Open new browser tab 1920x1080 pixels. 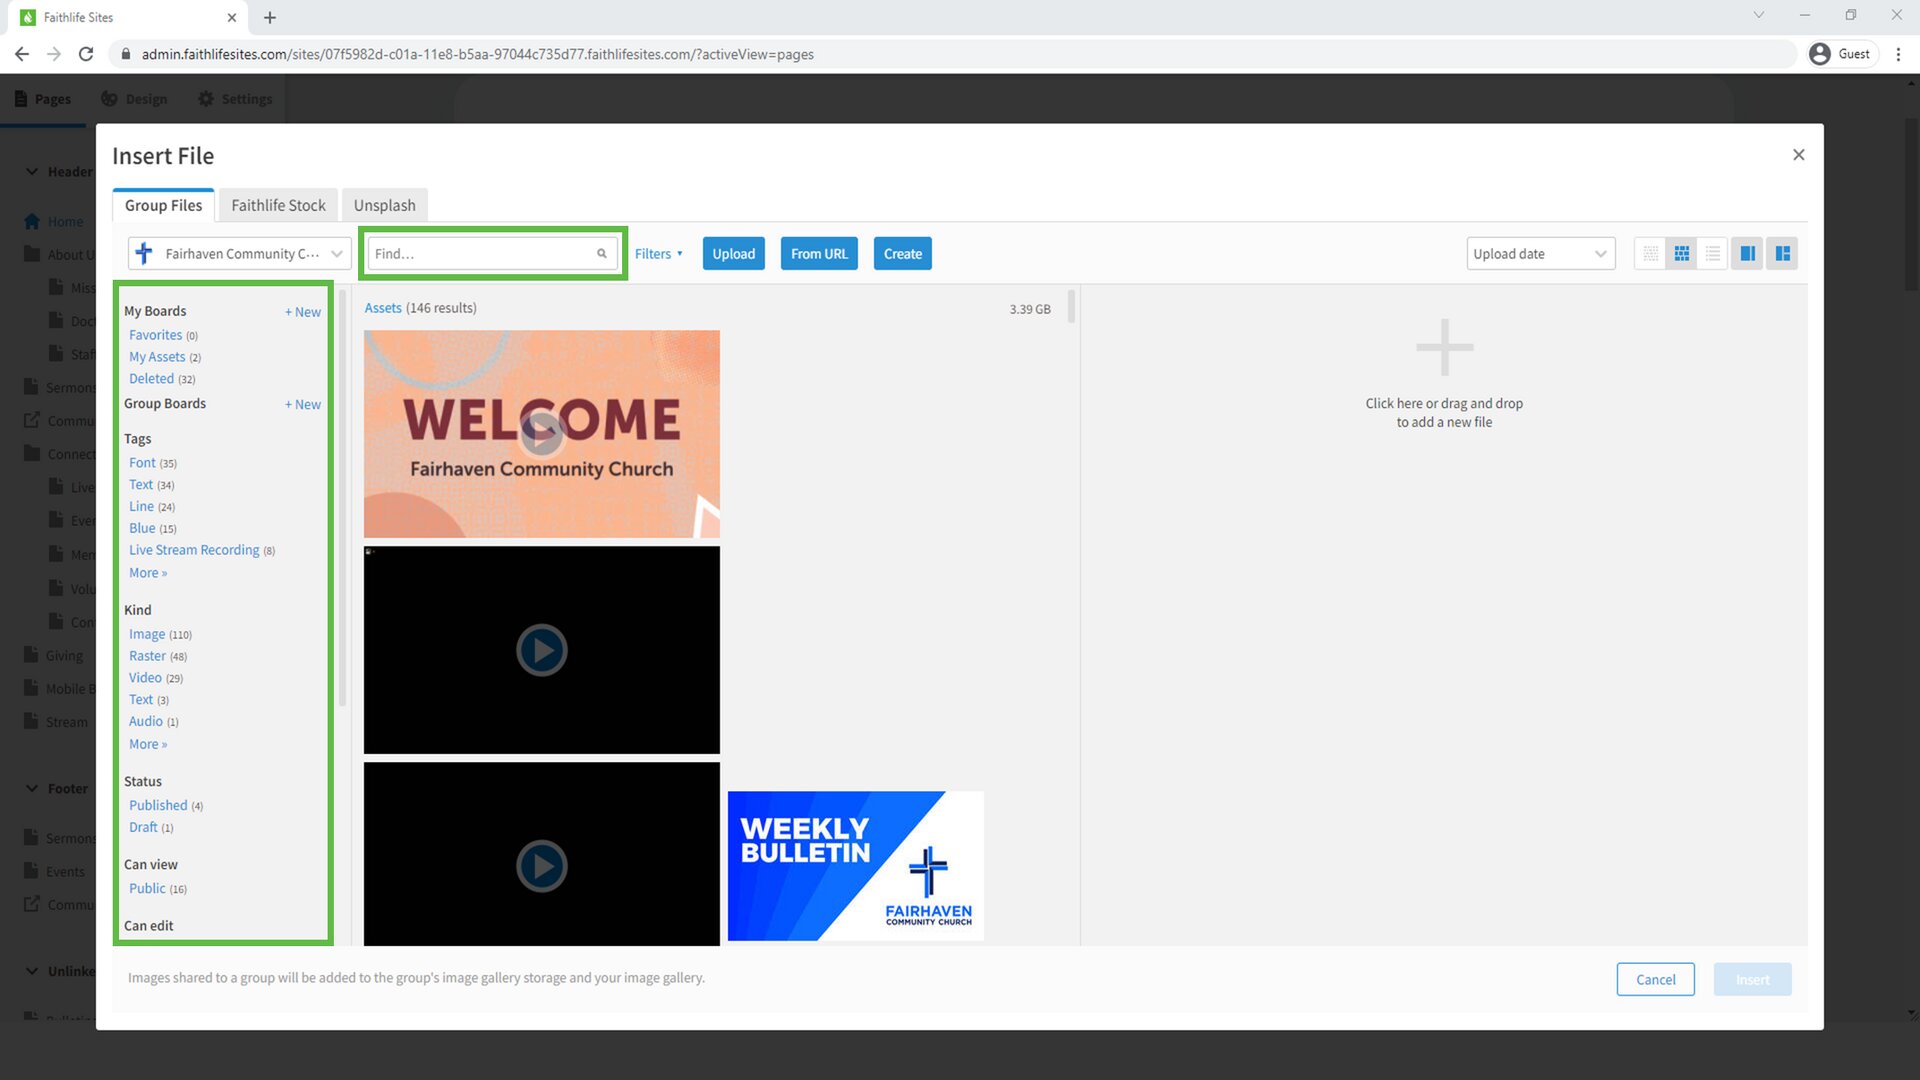pos(270,17)
